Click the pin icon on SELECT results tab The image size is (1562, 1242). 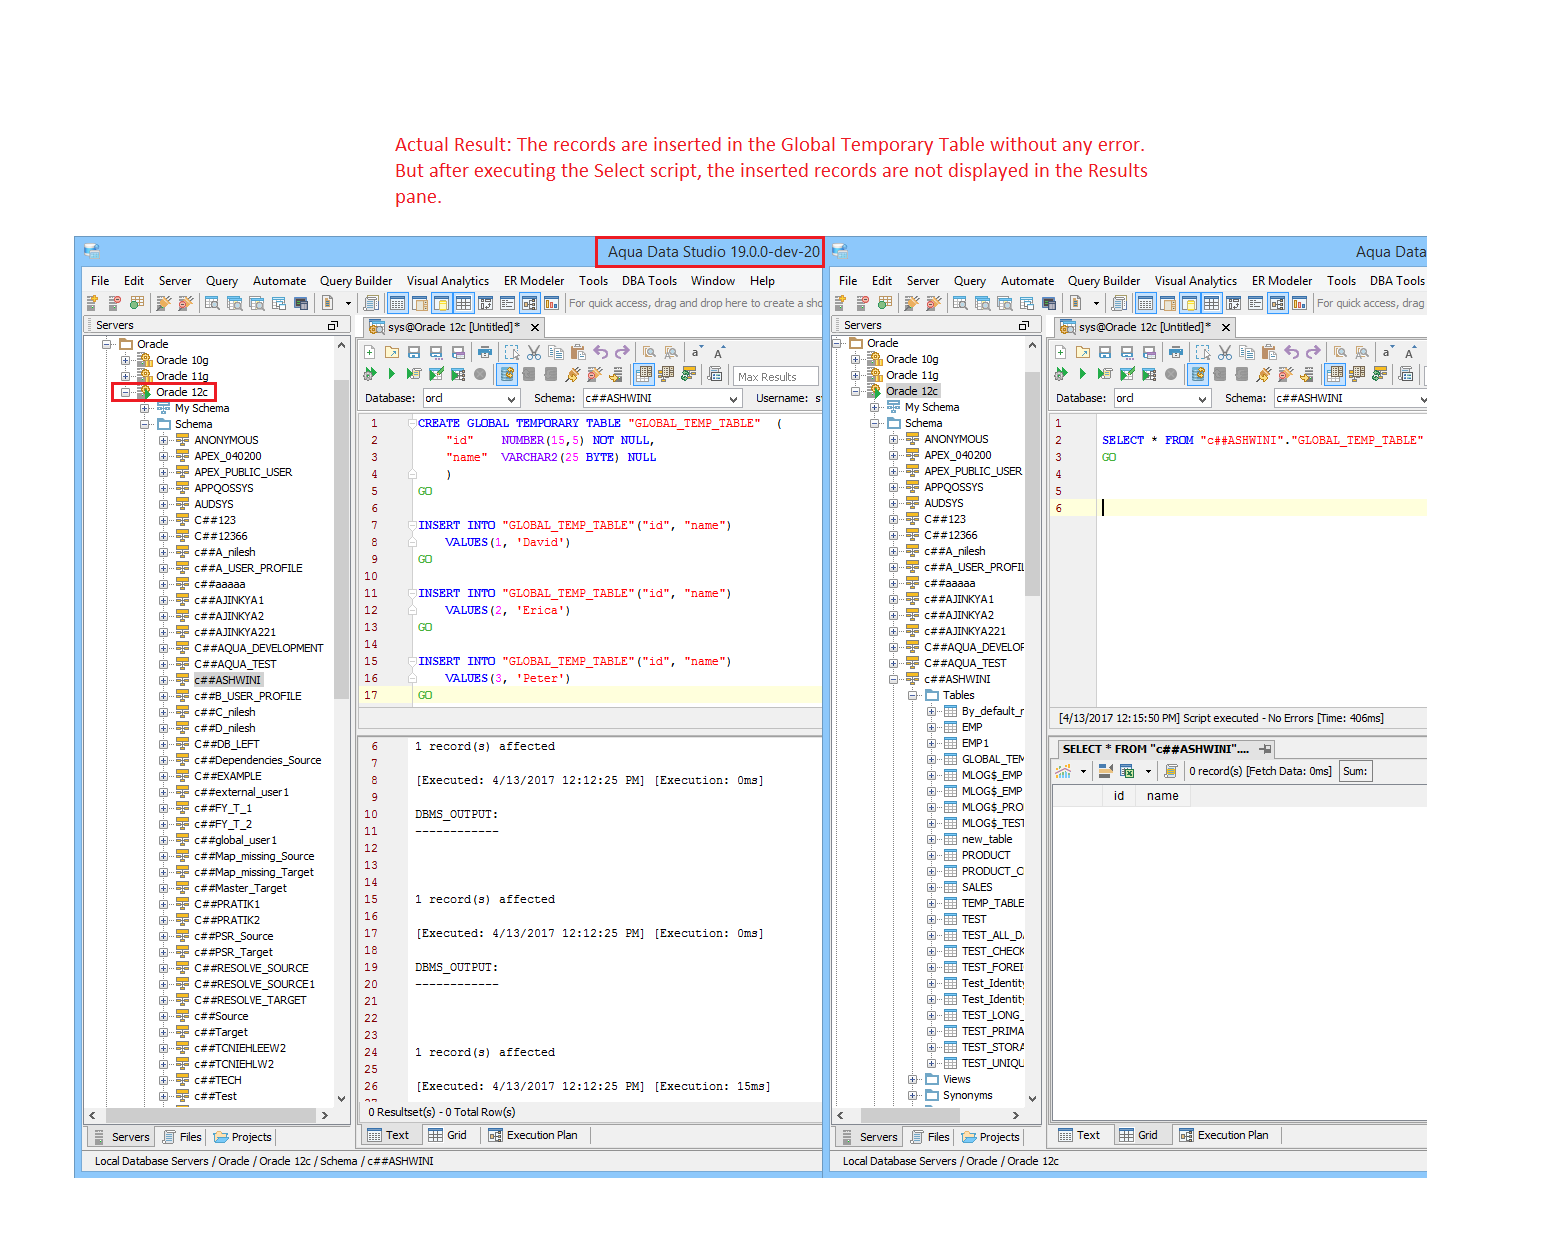coord(1265,749)
